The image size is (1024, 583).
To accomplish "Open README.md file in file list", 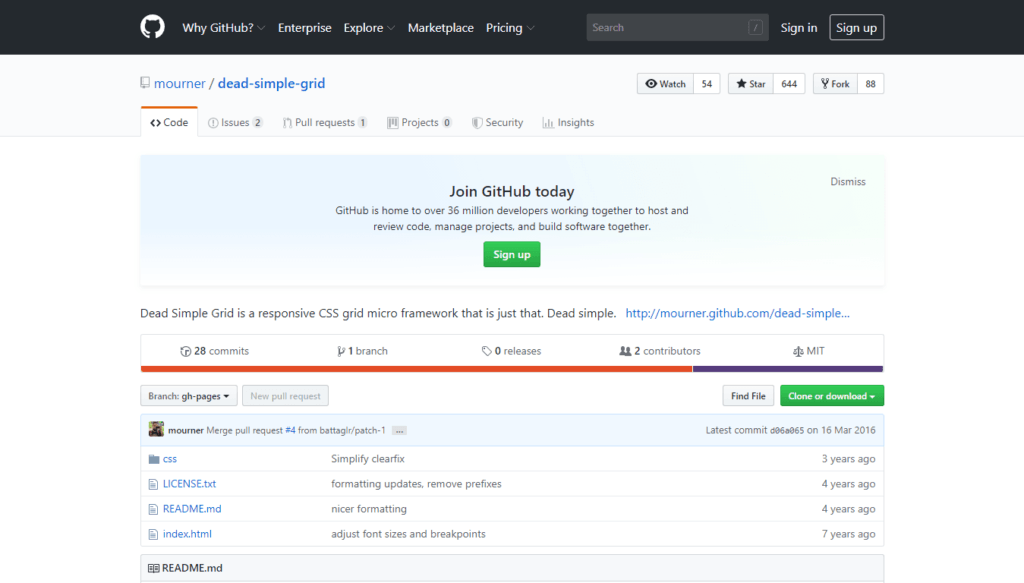I will (x=192, y=509).
